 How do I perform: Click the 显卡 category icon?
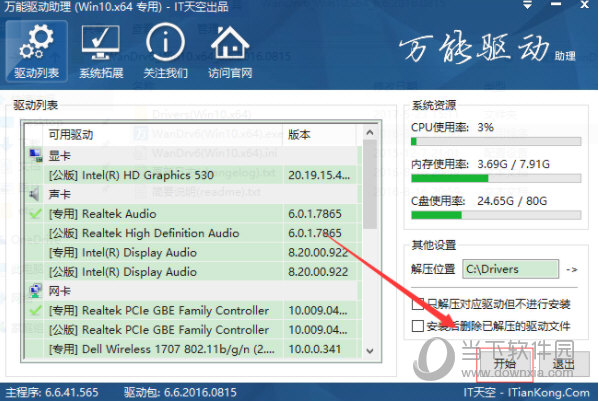coord(36,155)
